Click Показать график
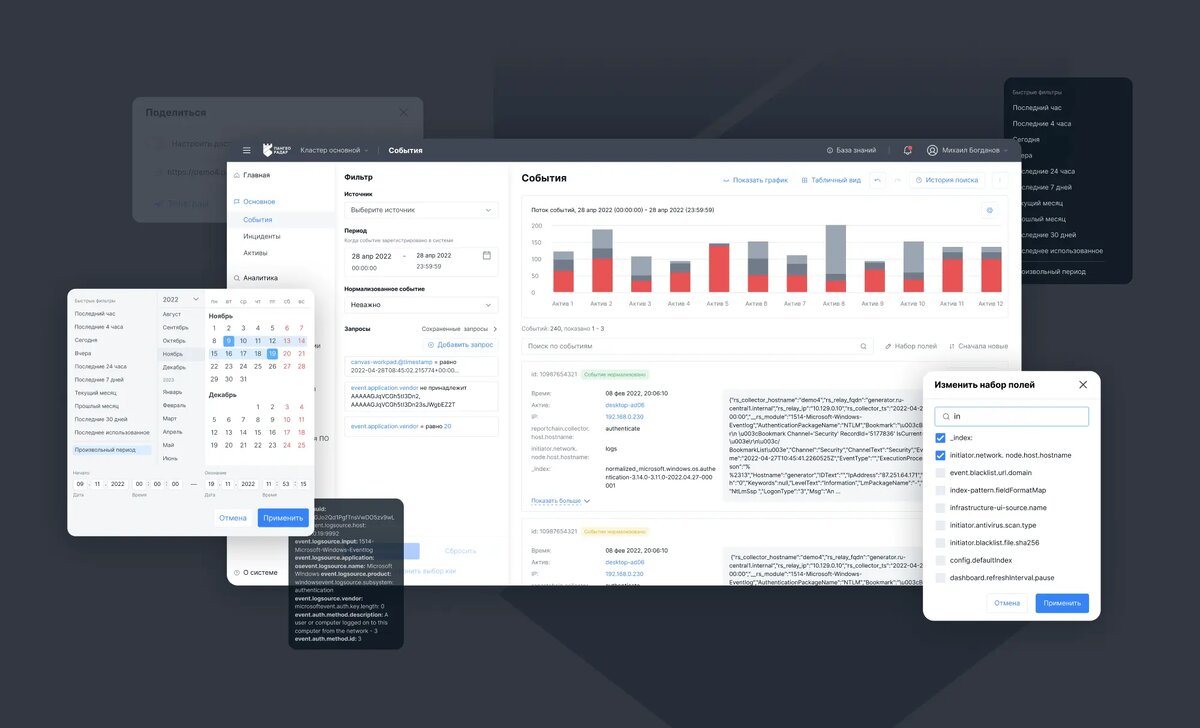 (755, 180)
